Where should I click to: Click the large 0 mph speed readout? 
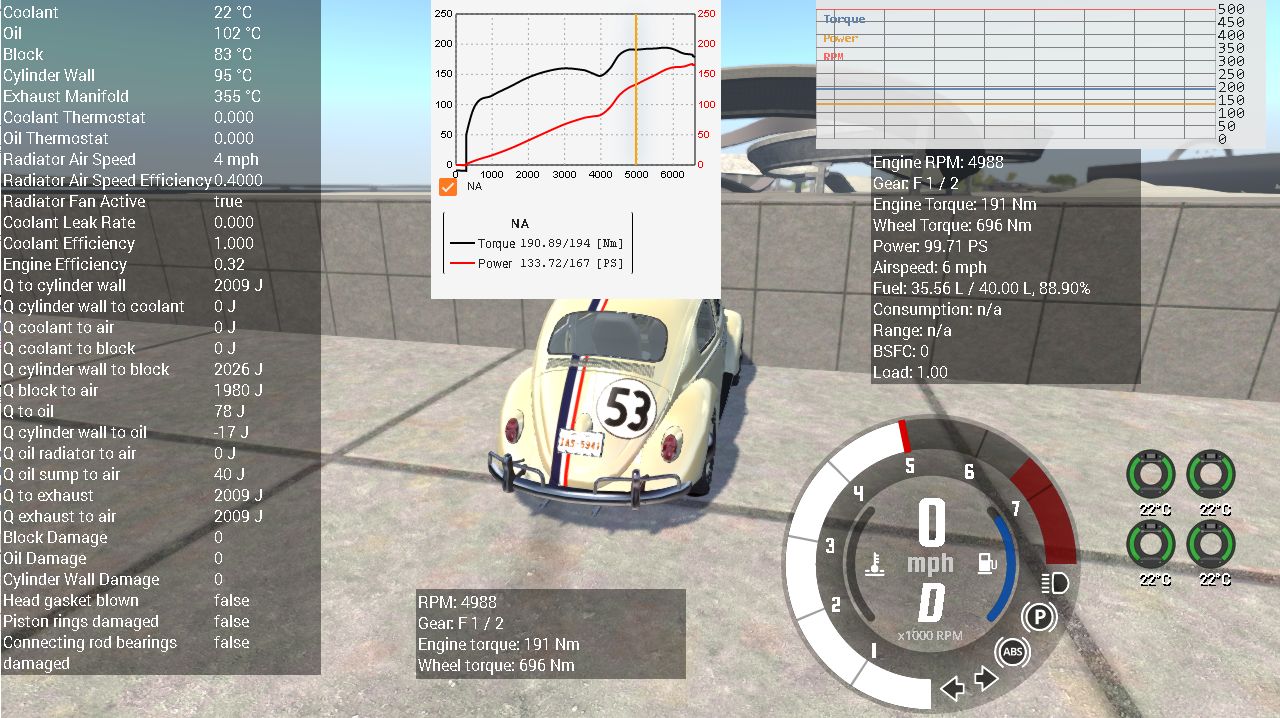point(931,523)
